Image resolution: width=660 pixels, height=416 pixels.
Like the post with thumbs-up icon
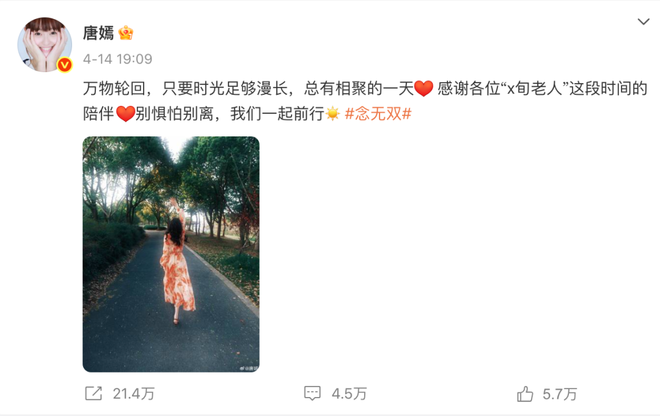(525, 394)
